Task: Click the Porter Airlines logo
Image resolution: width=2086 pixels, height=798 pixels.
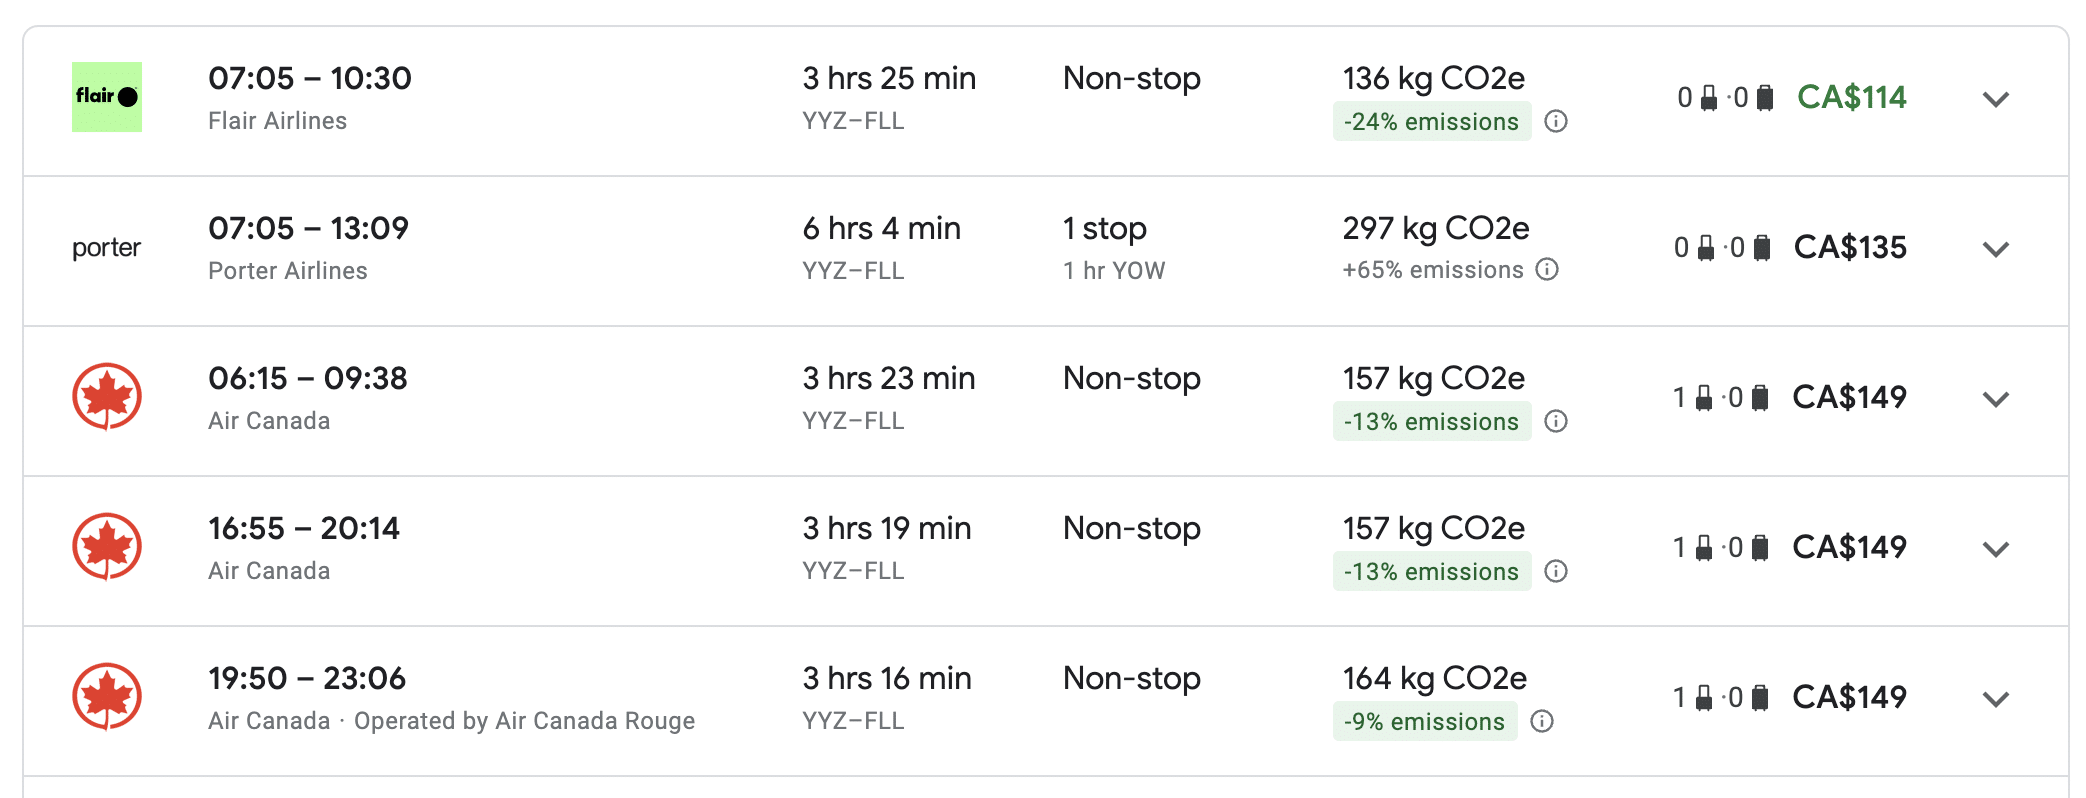Action: (x=107, y=247)
